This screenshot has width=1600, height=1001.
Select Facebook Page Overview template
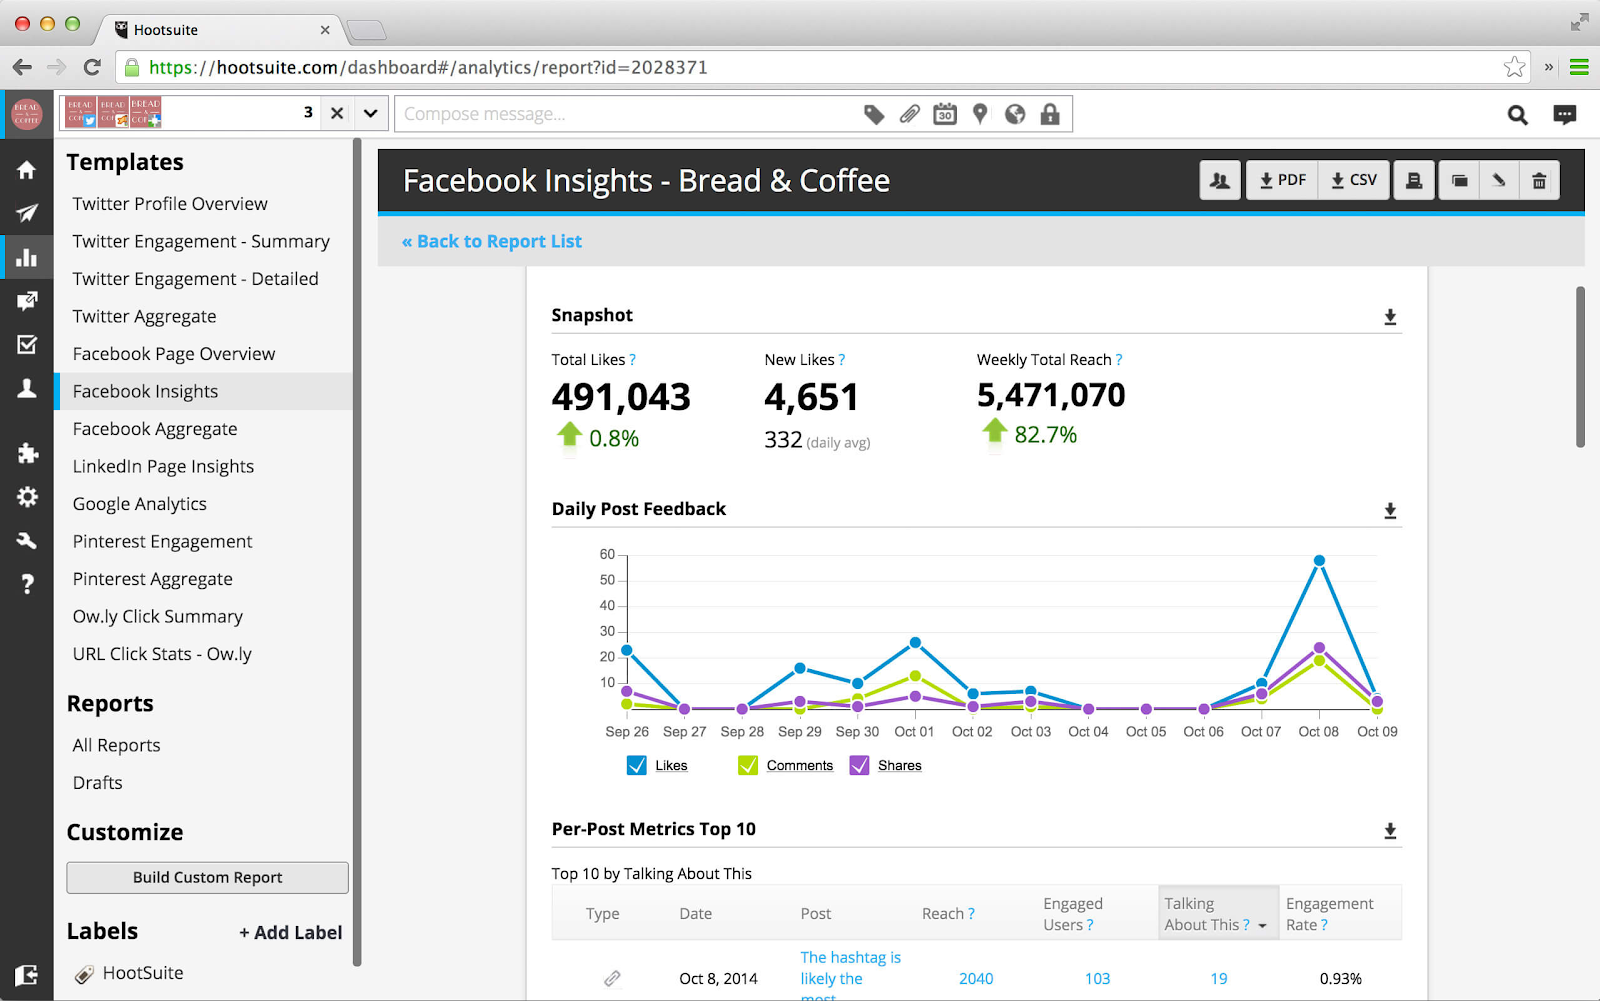(173, 354)
